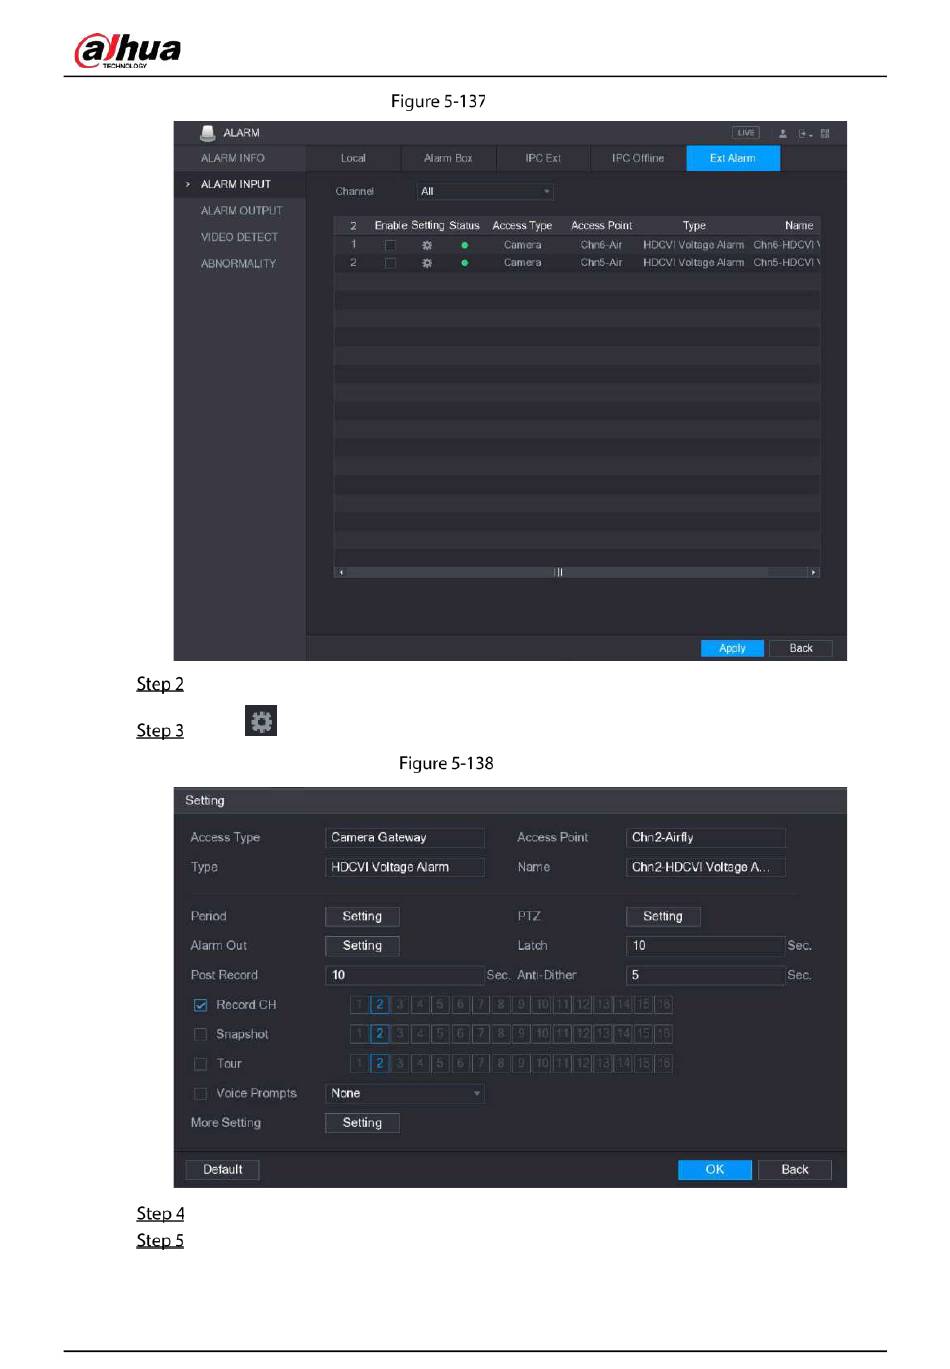Enable the Voice Prompts checkbox

[200, 1093]
